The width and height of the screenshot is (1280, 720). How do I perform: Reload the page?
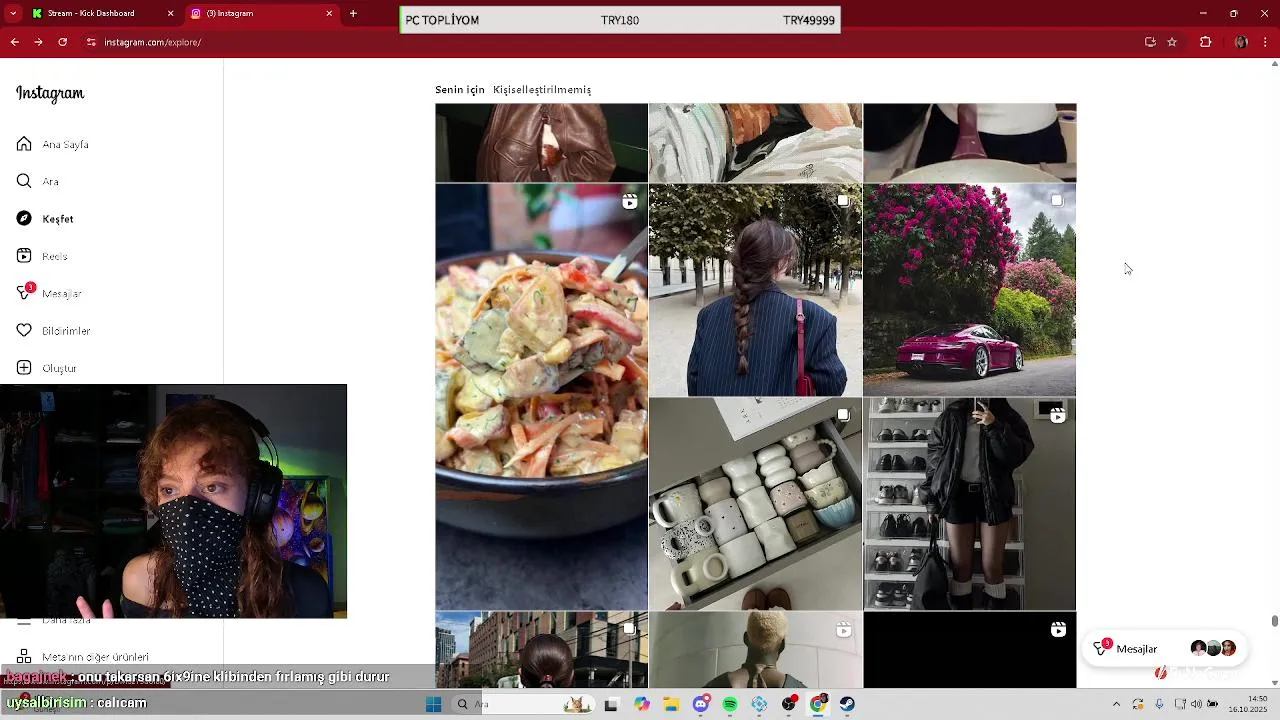pos(62,42)
